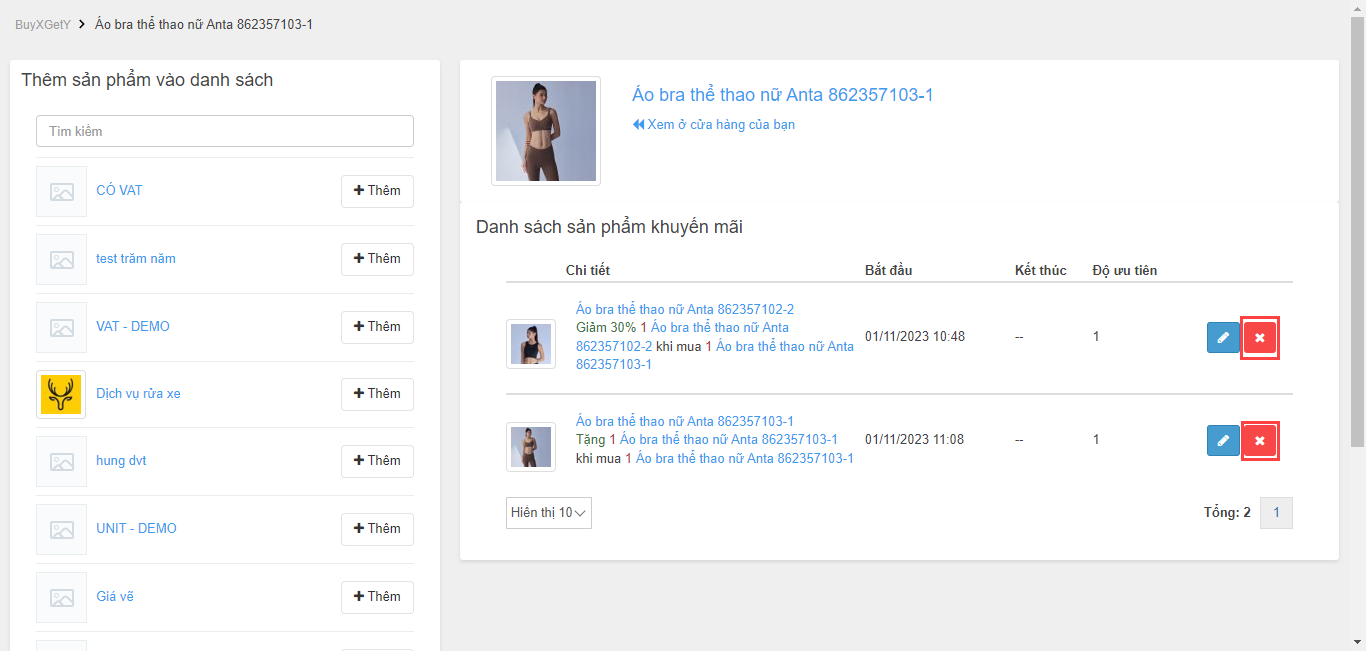Click image placeholder icon for test trăm năm
1366x651 pixels.
(62, 260)
